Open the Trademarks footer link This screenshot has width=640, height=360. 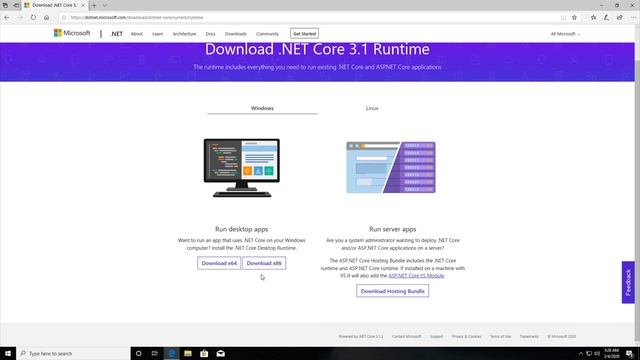coord(529,336)
